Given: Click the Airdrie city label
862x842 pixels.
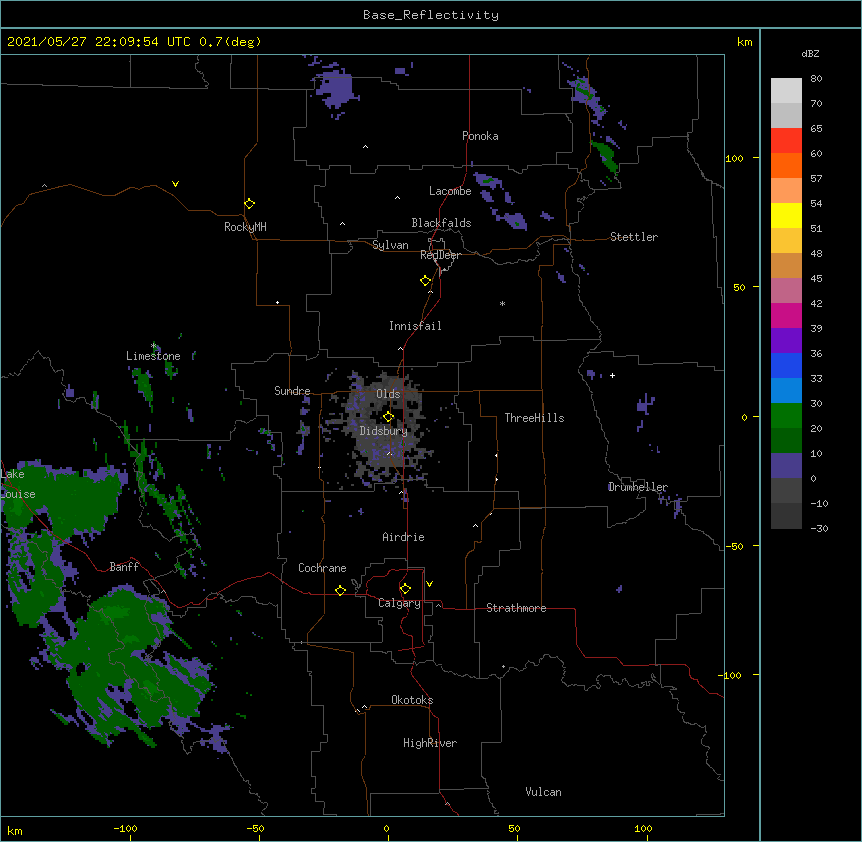Looking at the screenshot, I should [403, 537].
